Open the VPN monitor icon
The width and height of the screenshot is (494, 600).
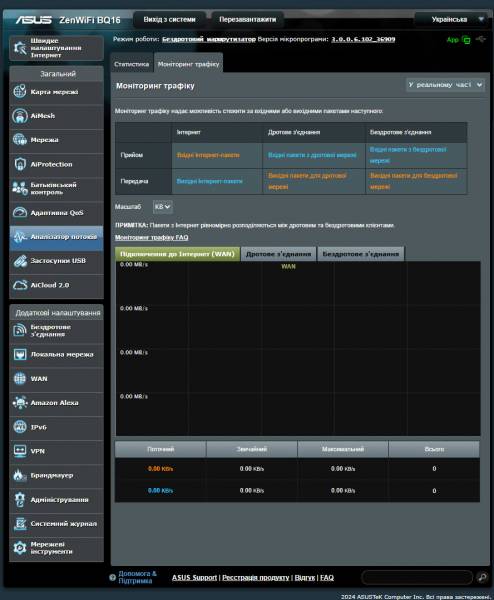pyautogui.click(x=20, y=451)
